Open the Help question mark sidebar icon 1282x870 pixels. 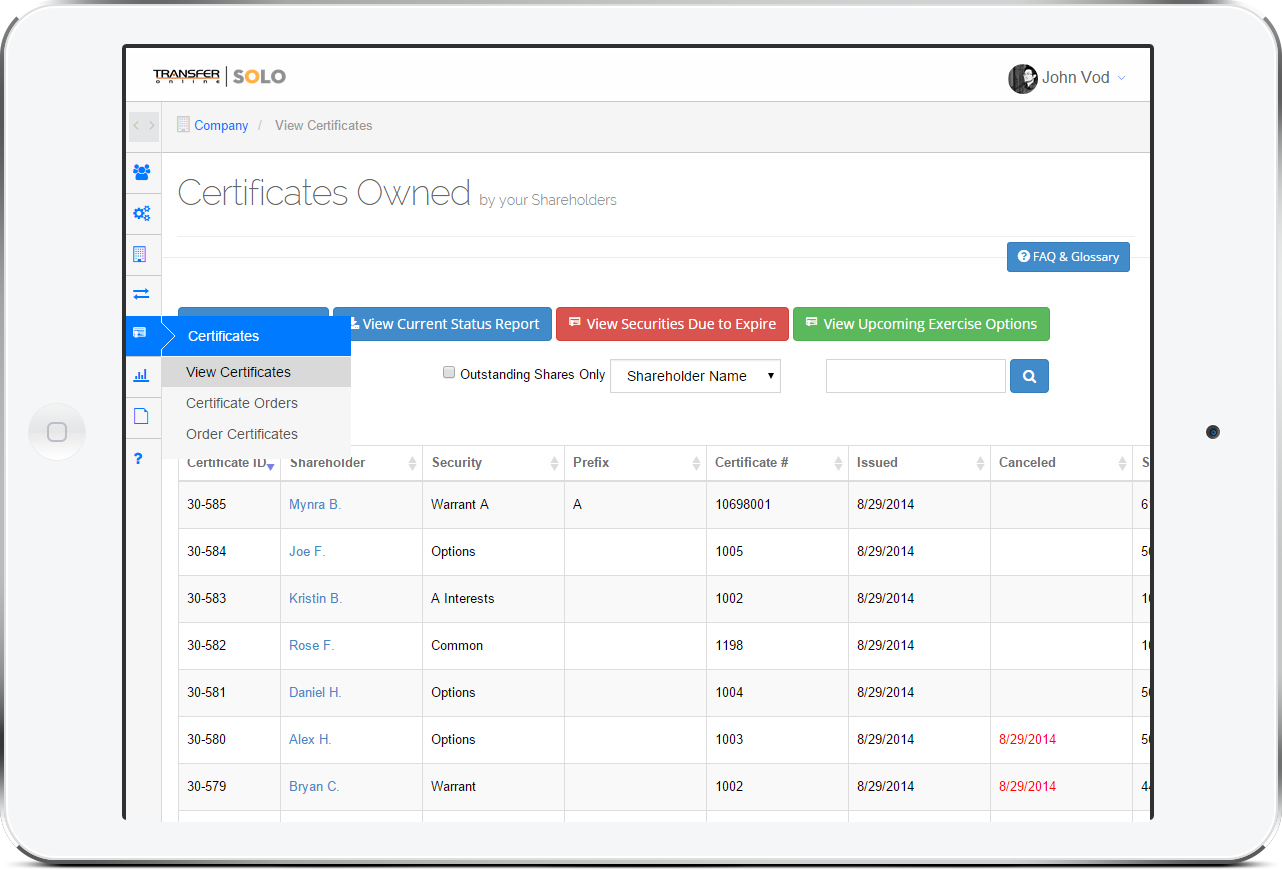(139, 458)
